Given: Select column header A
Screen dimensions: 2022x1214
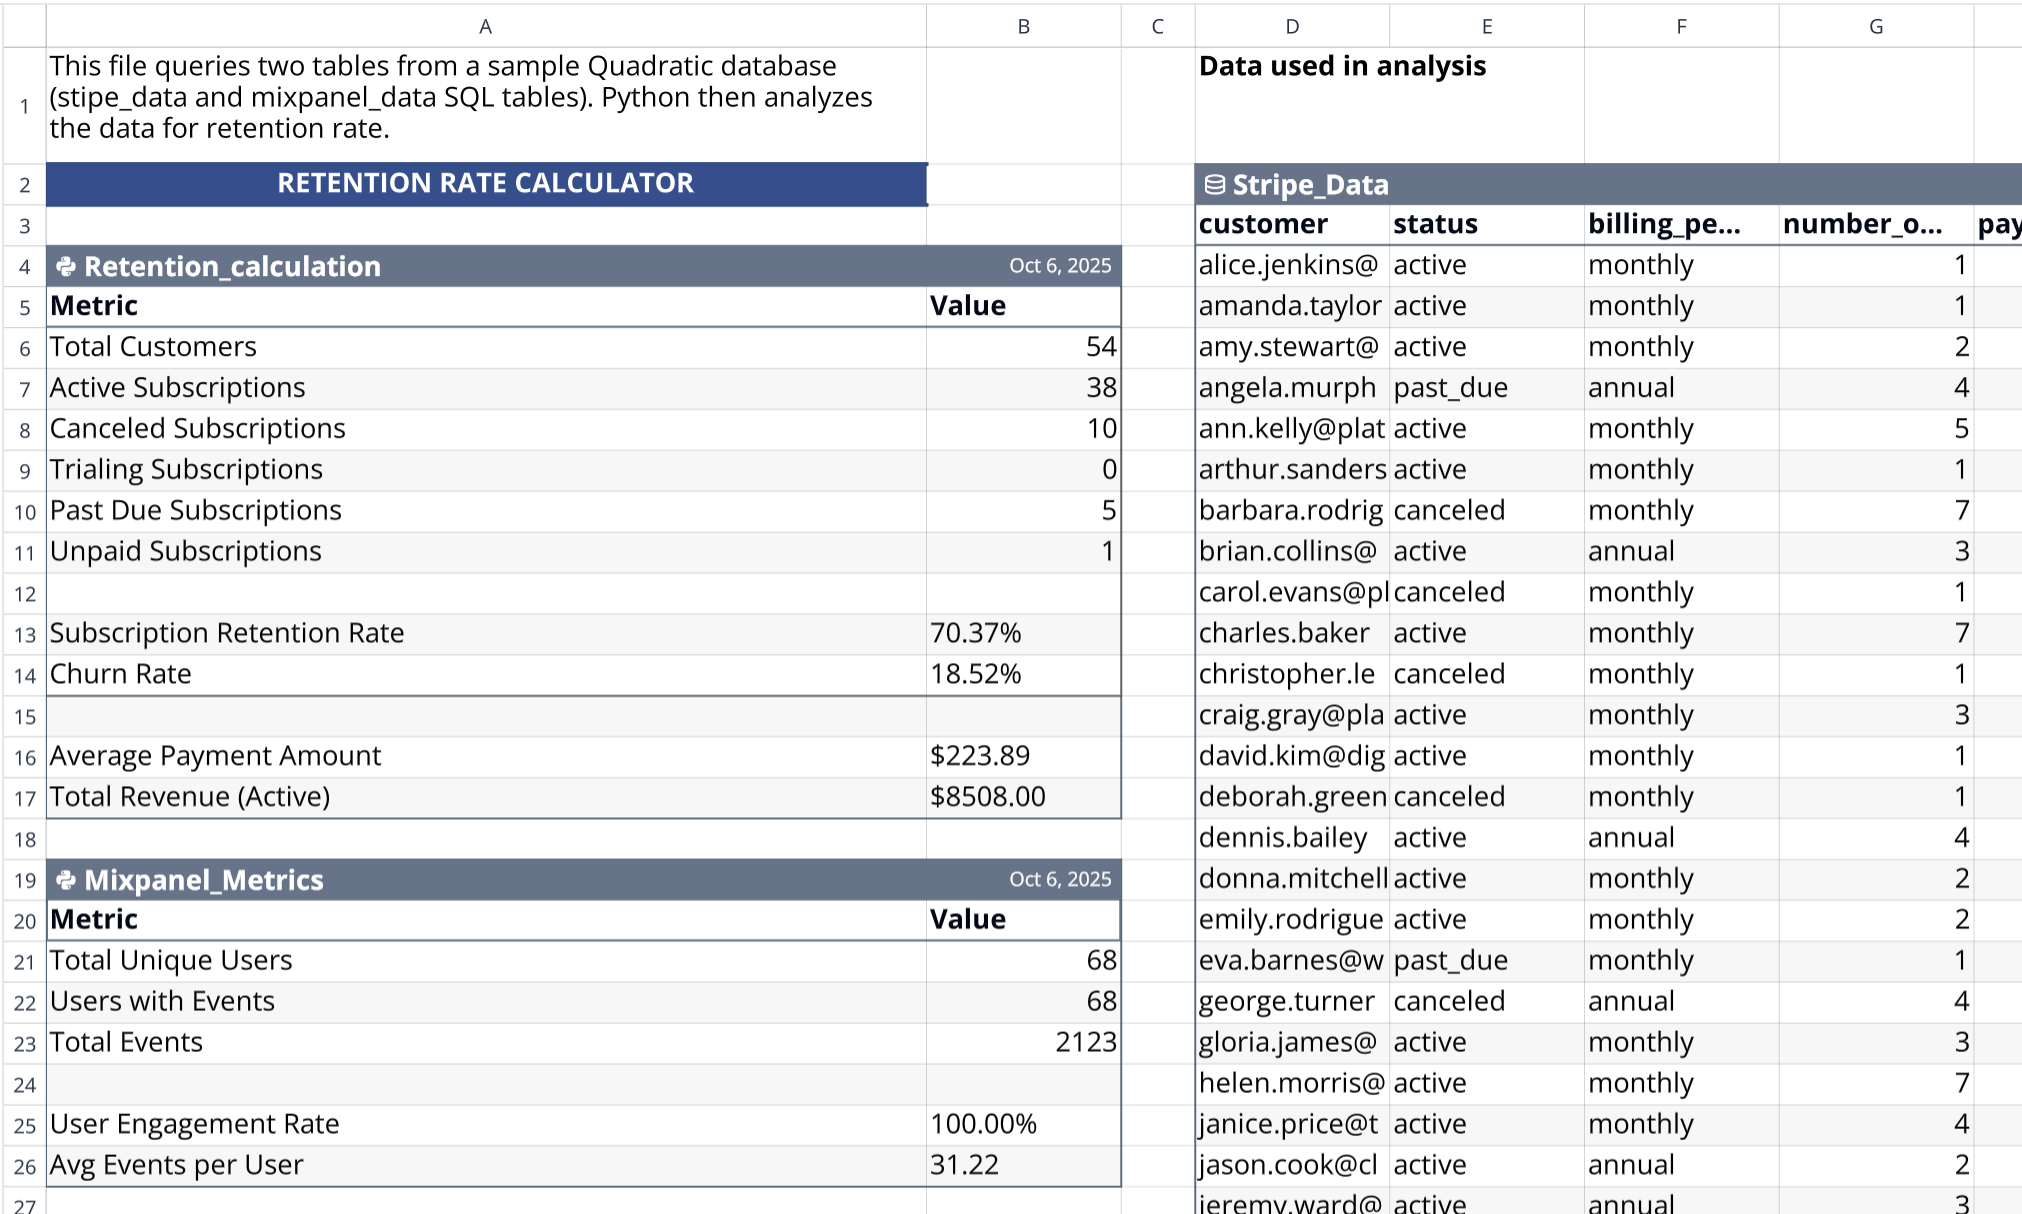Looking at the screenshot, I should click(x=487, y=26).
